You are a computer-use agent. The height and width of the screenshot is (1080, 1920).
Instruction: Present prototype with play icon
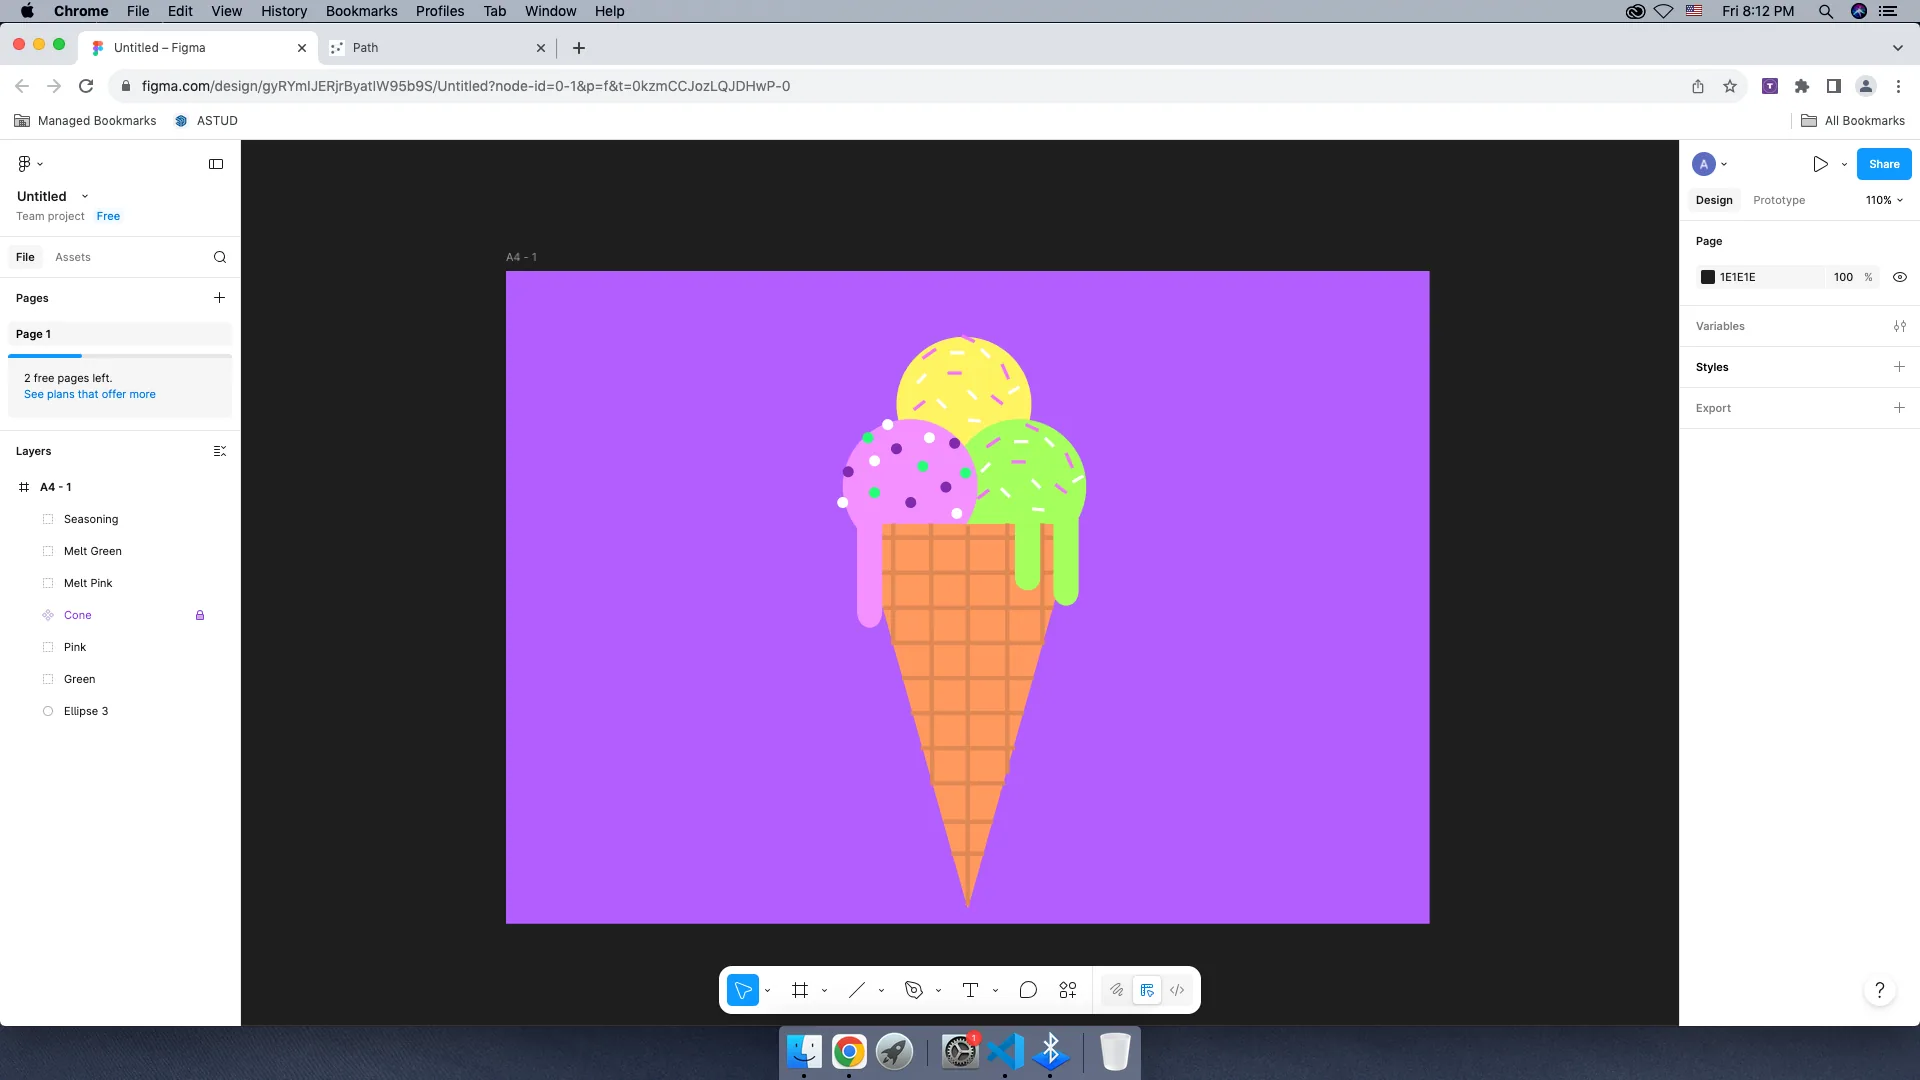coord(1820,164)
